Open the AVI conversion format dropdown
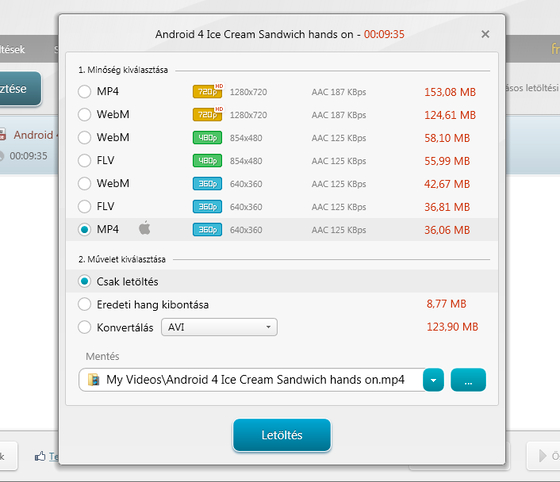Screen dimensions: 560x482 219,327
